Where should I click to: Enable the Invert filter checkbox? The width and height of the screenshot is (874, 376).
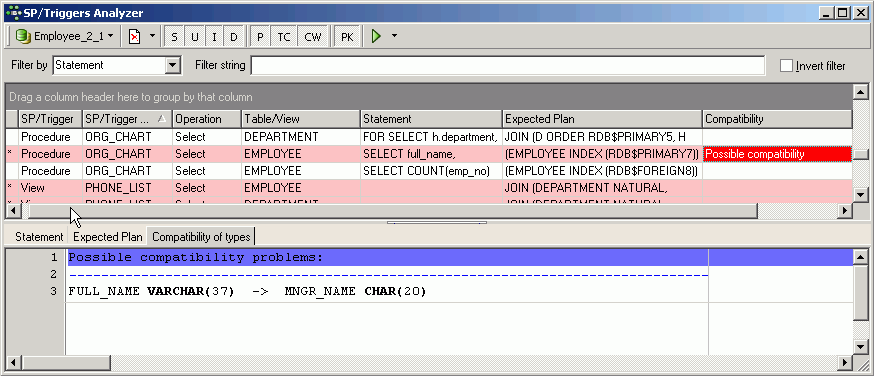(786, 66)
